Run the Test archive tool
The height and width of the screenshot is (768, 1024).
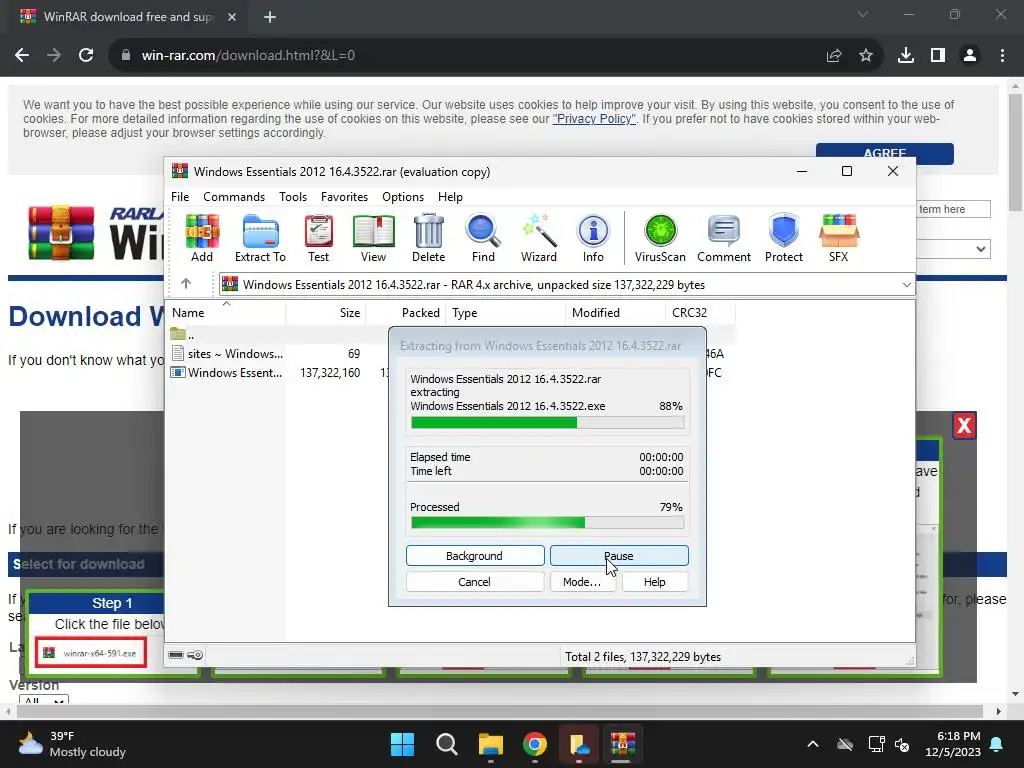(x=318, y=238)
